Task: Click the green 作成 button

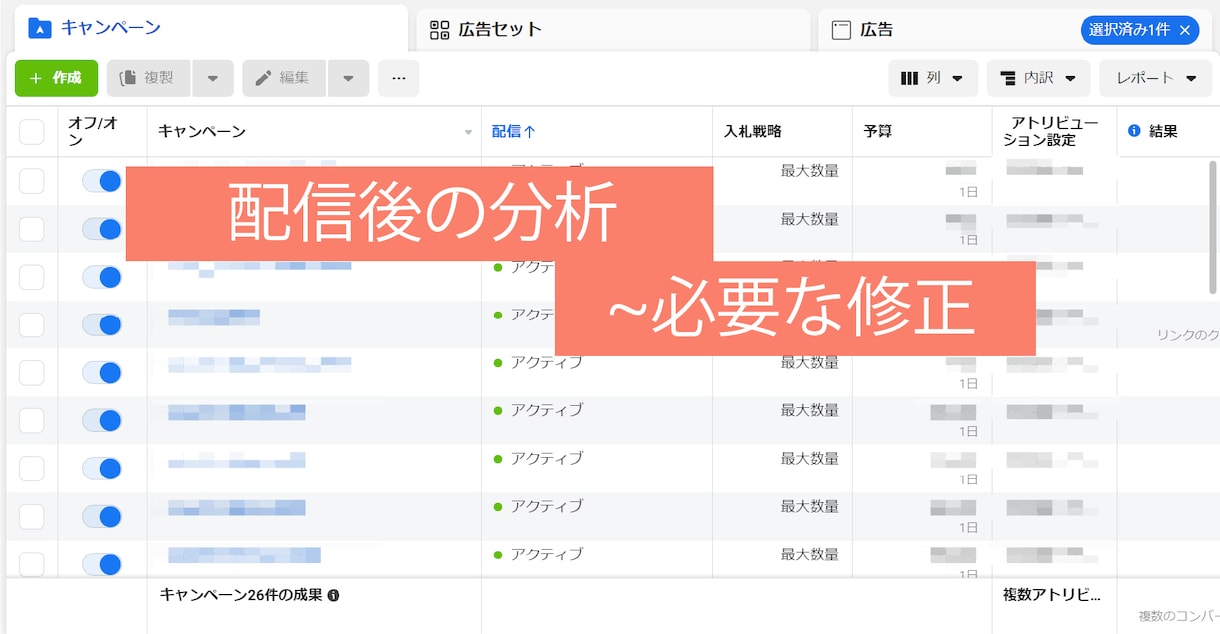Action: pyautogui.click(x=56, y=78)
